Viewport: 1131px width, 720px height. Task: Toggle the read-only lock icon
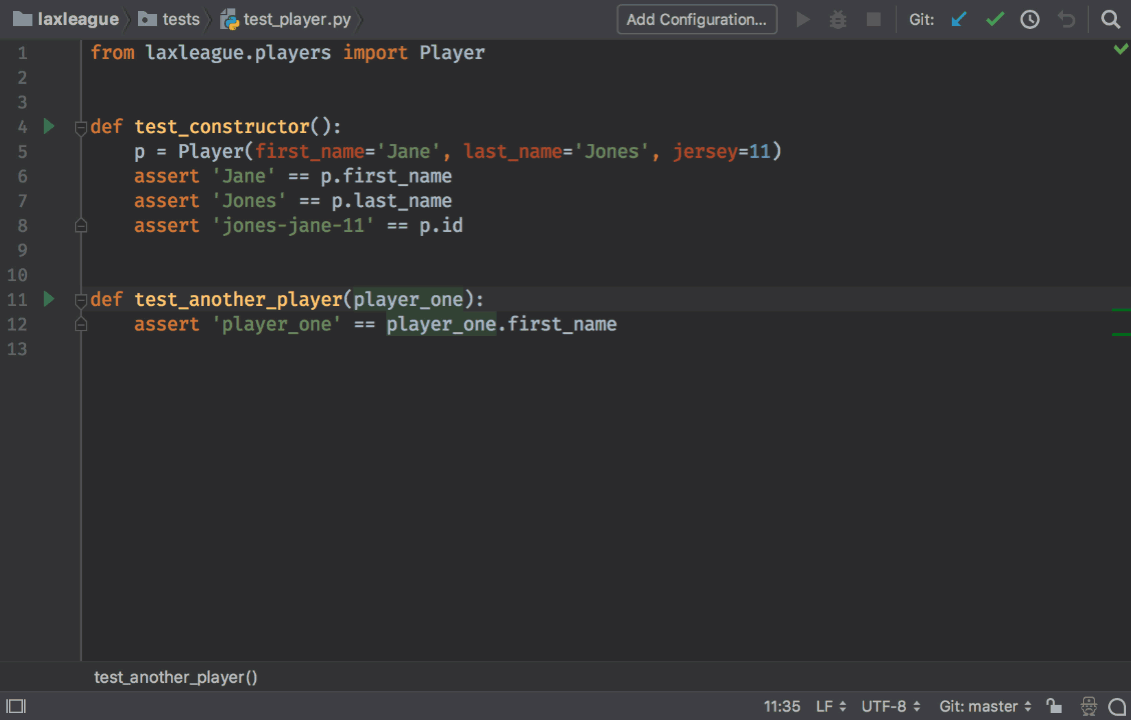[x=1054, y=706]
